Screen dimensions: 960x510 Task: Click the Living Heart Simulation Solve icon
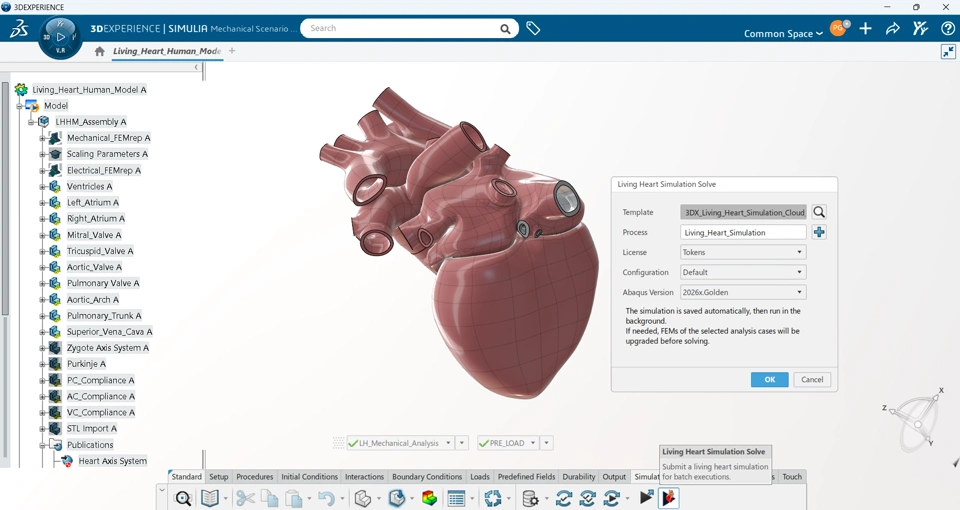pyautogui.click(x=669, y=498)
